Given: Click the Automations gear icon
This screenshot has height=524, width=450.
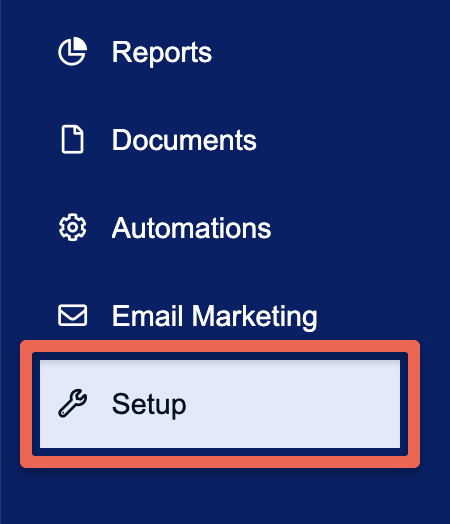Looking at the screenshot, I should 72,227.
